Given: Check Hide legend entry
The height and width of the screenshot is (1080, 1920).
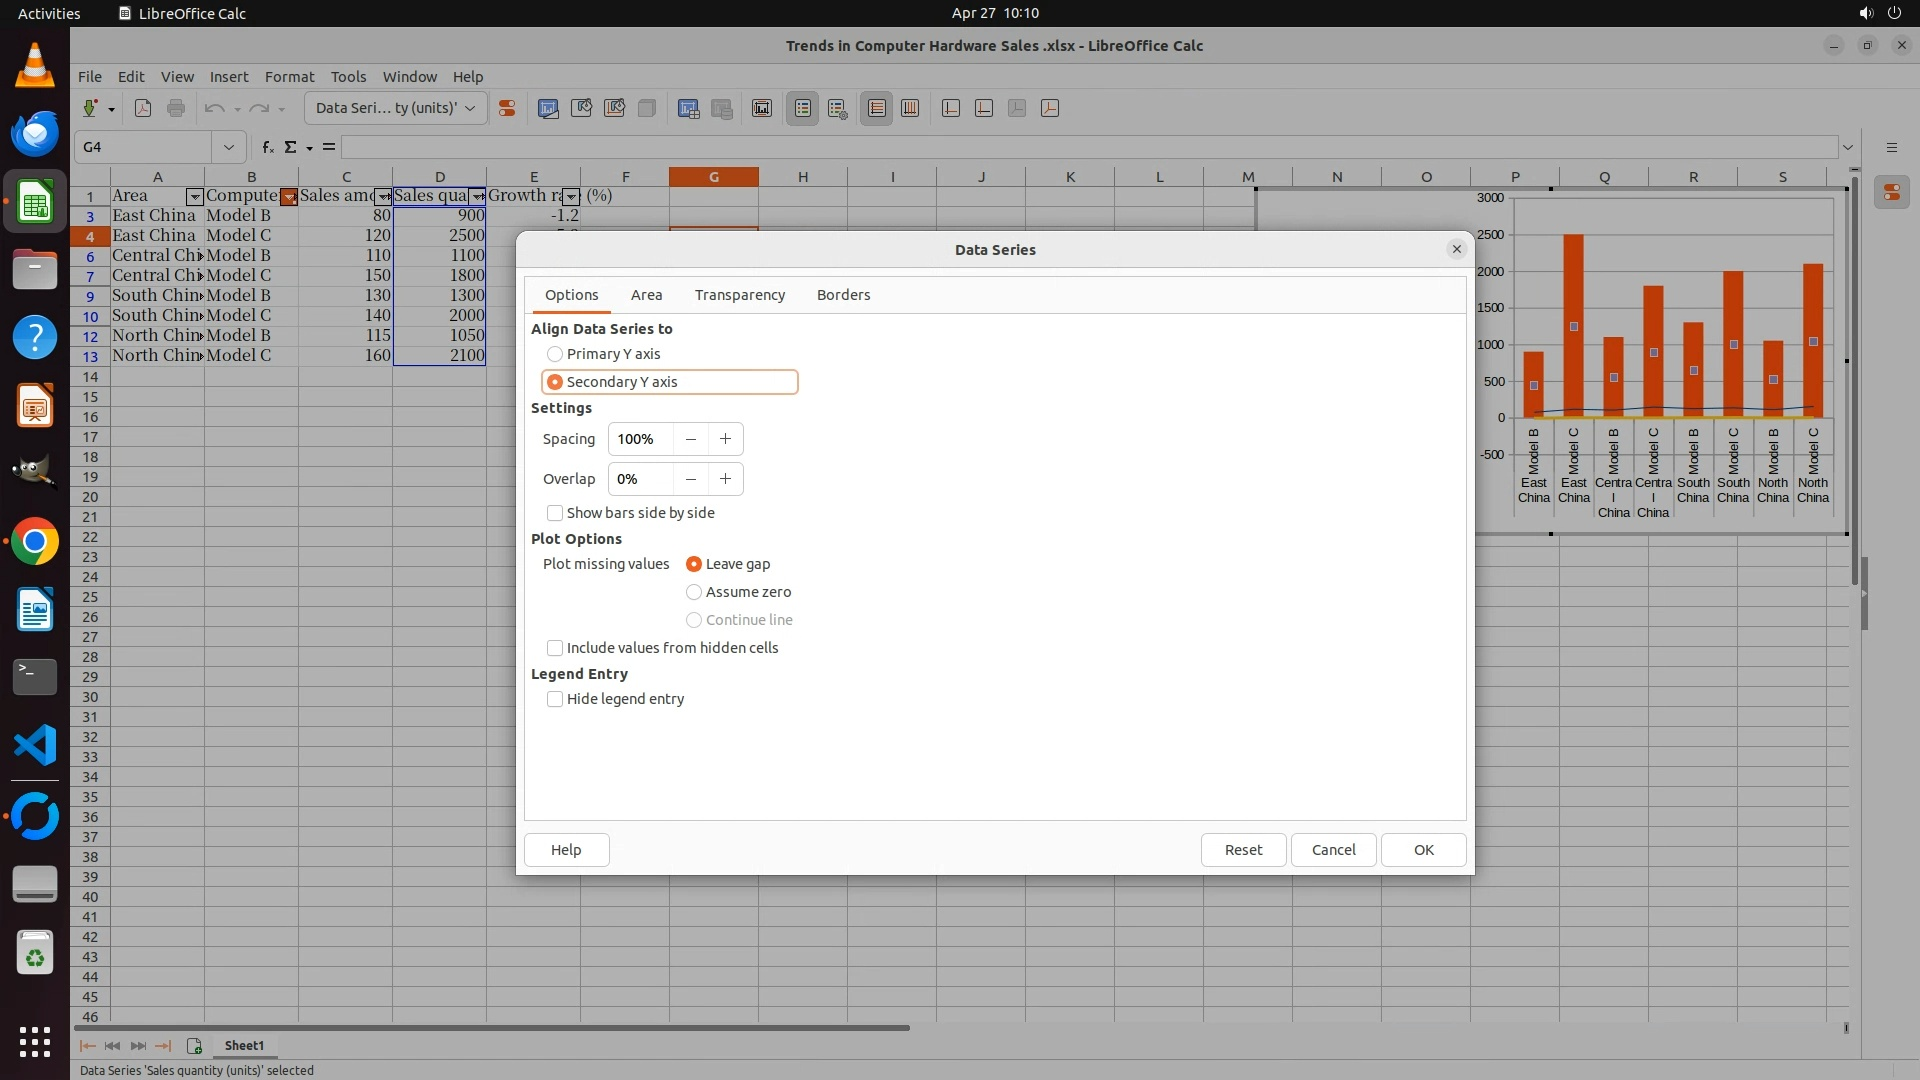Looking at the screenshot, I should pyautogui.click(x=555, y=699).
